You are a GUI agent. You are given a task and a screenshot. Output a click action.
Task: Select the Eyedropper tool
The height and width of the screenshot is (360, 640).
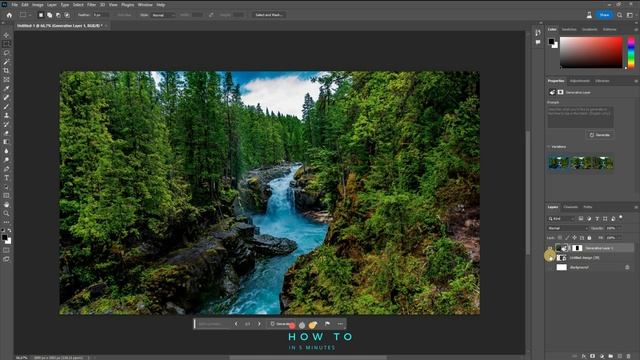click(6, 89)
